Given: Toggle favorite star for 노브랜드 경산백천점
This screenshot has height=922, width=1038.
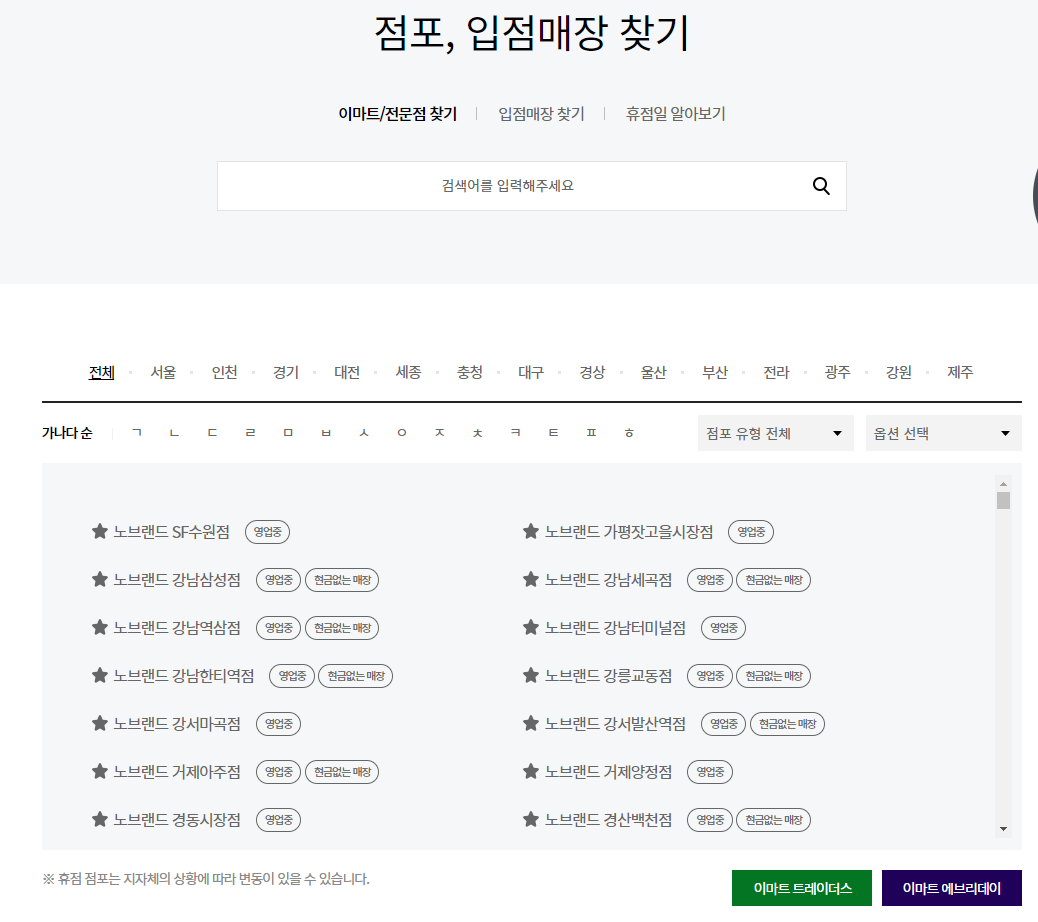Looking at the screenshot, I should pos(530,819).
